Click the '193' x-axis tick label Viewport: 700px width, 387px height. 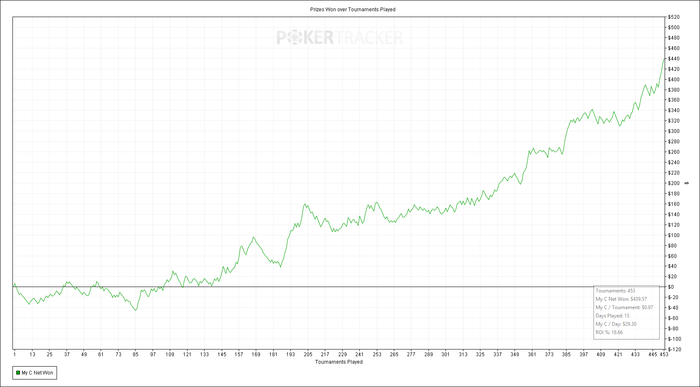click(x=290, y=354)
